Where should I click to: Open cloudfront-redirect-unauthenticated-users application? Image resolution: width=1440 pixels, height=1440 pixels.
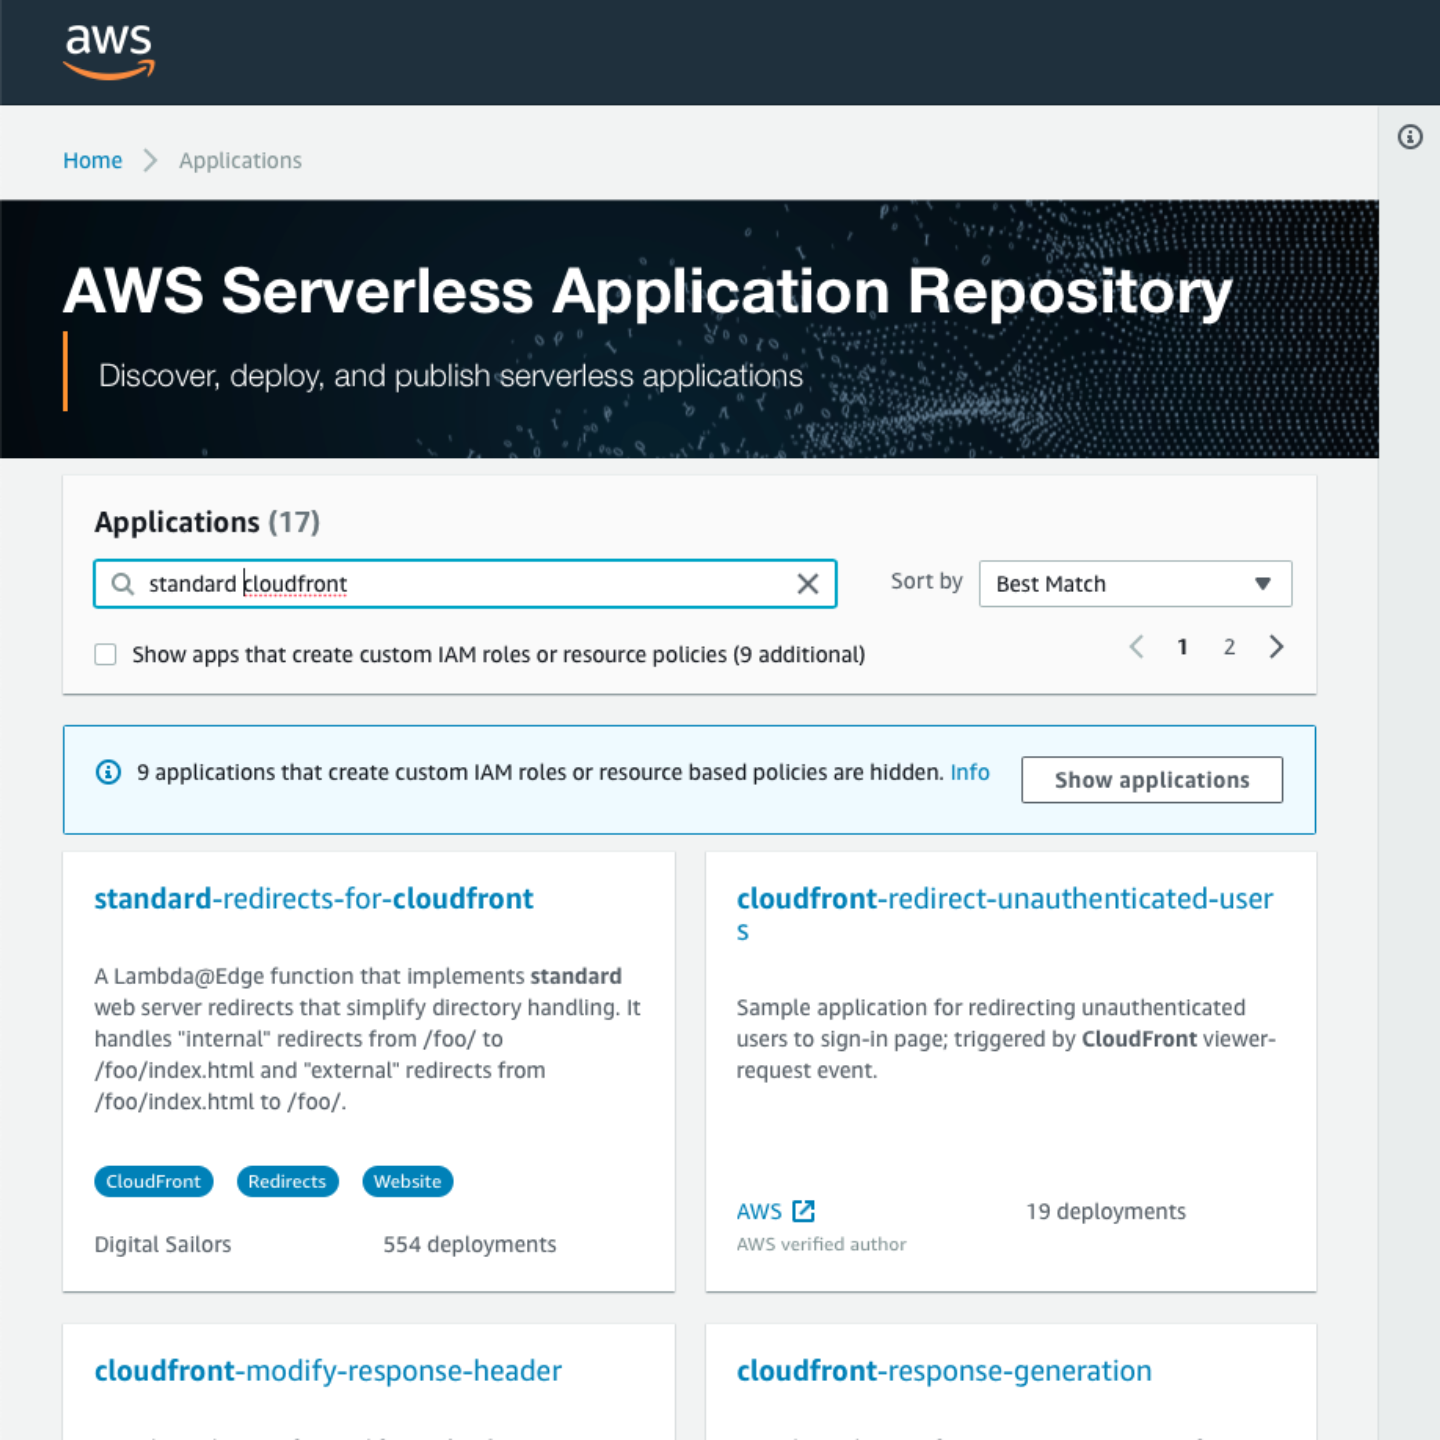click(x=1005, y=914)
